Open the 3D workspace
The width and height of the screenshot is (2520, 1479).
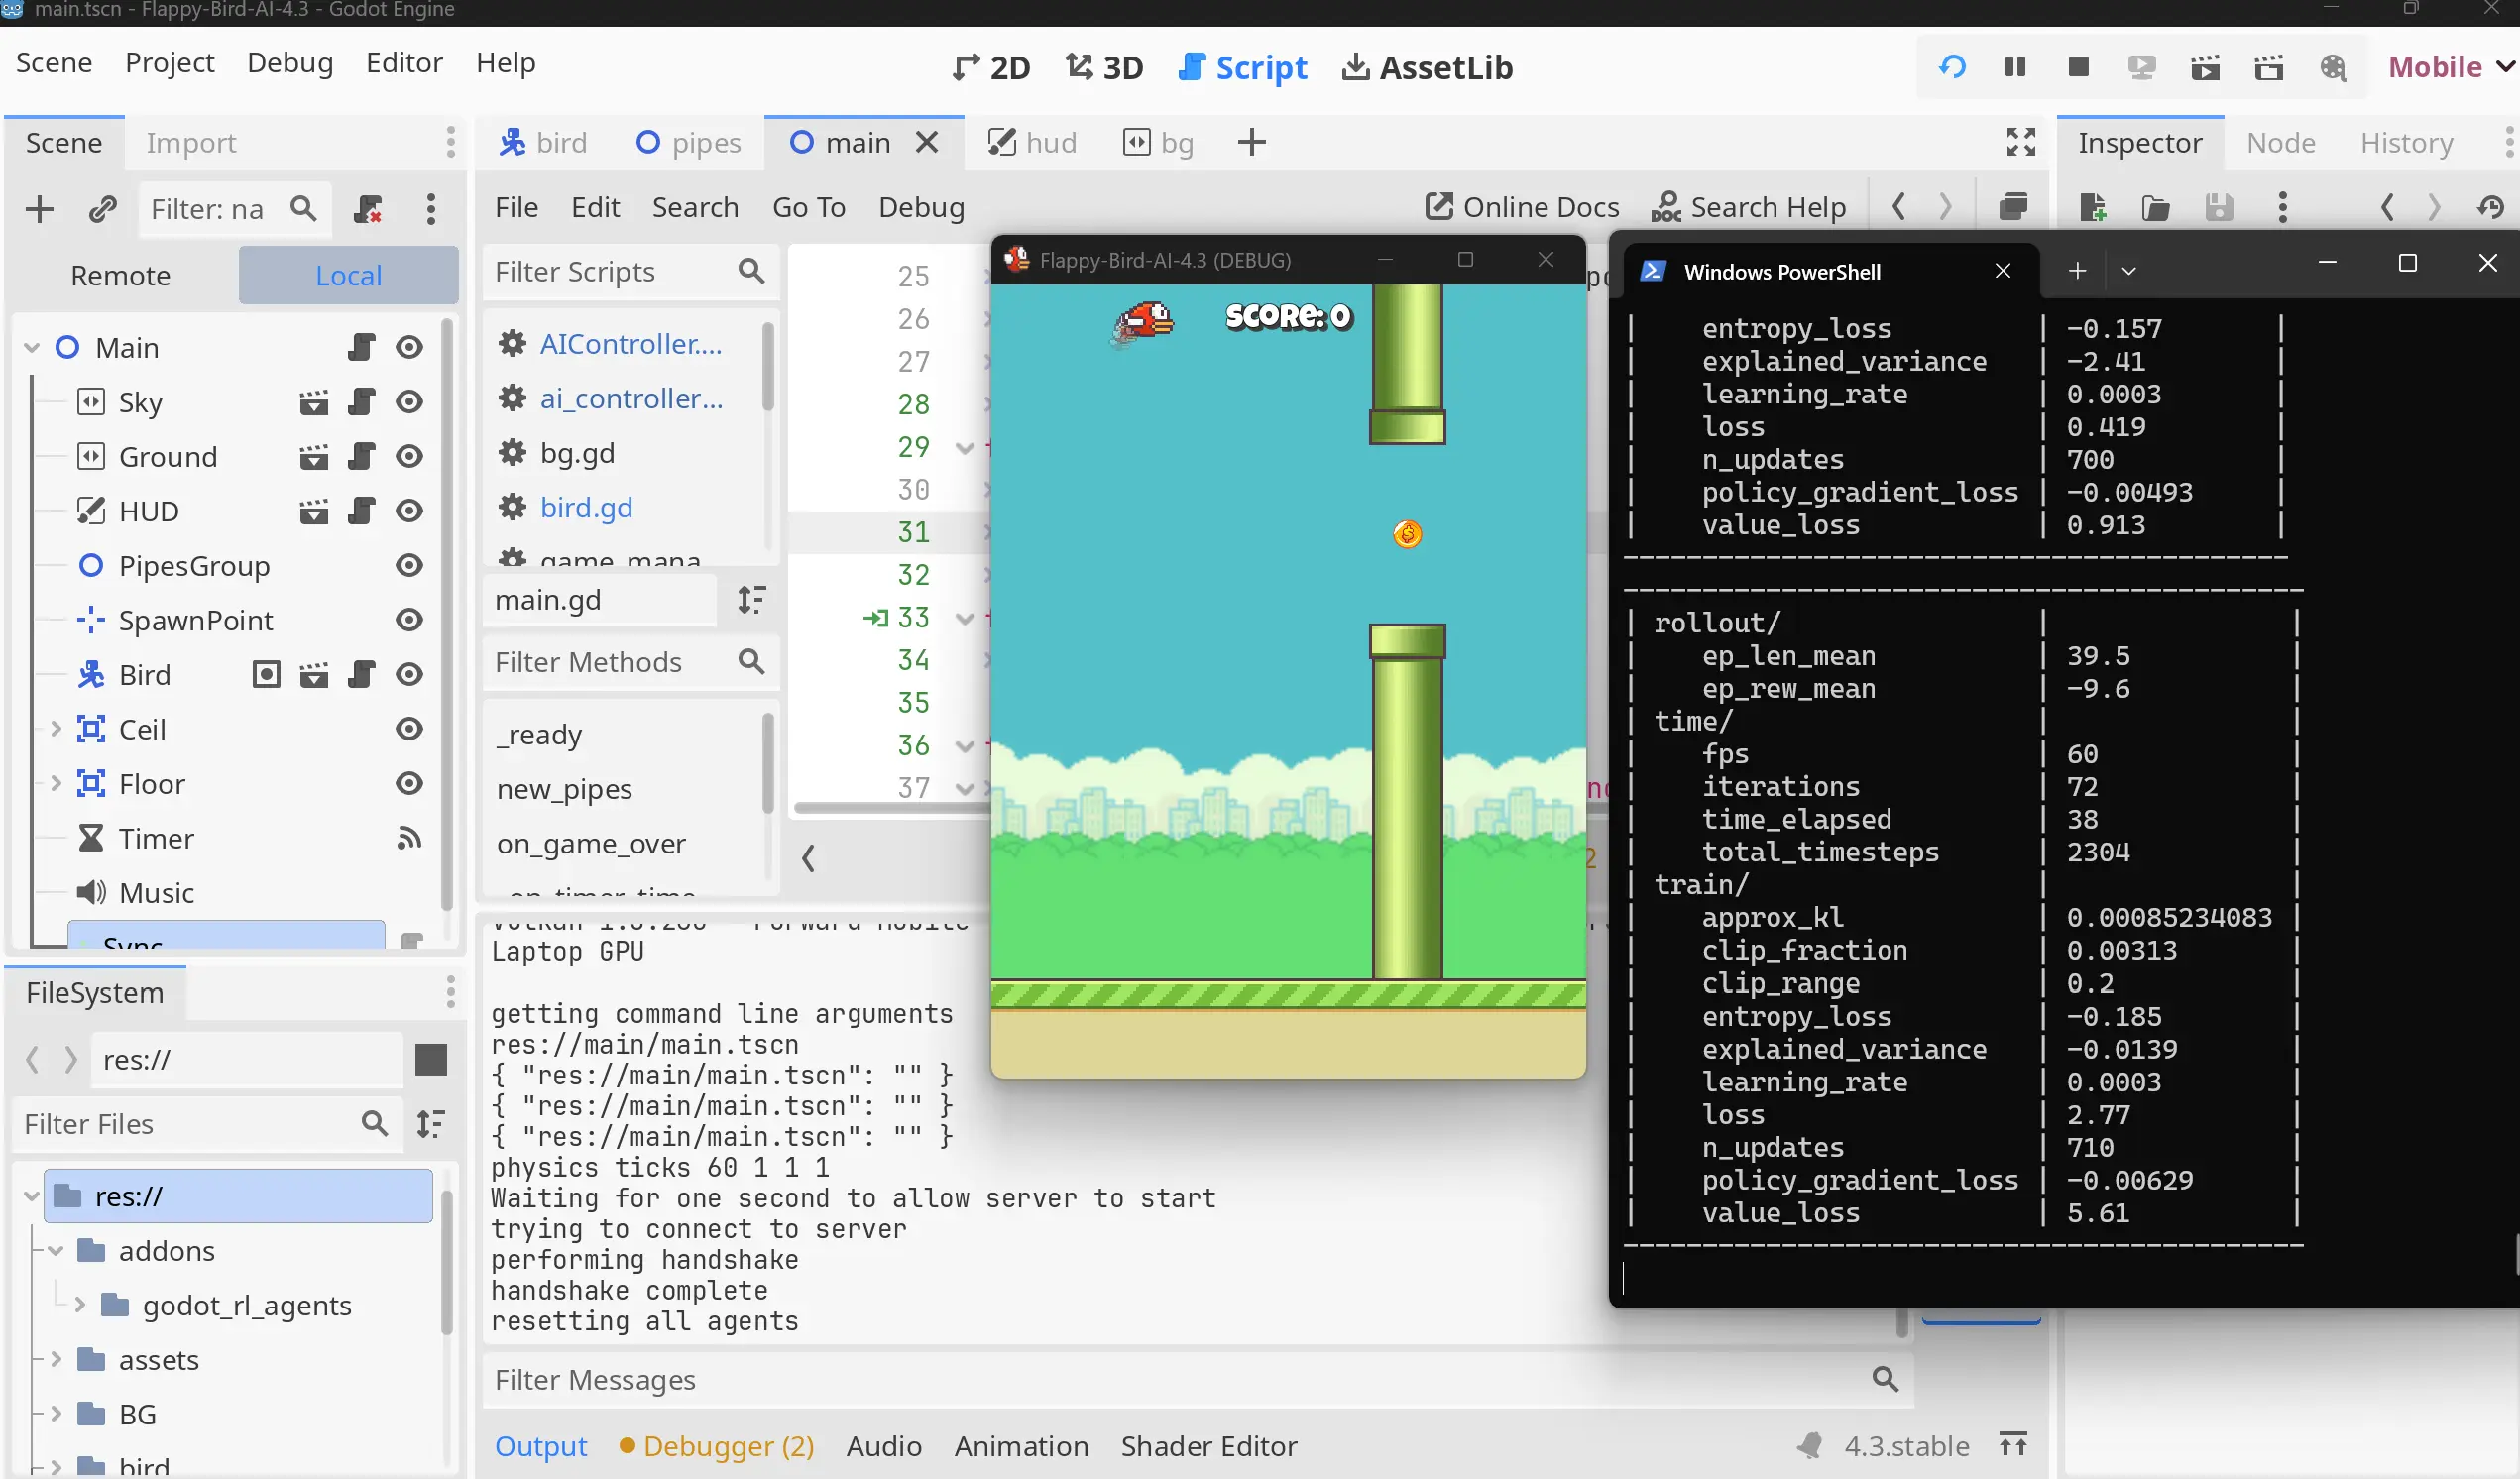(1104, 67)
